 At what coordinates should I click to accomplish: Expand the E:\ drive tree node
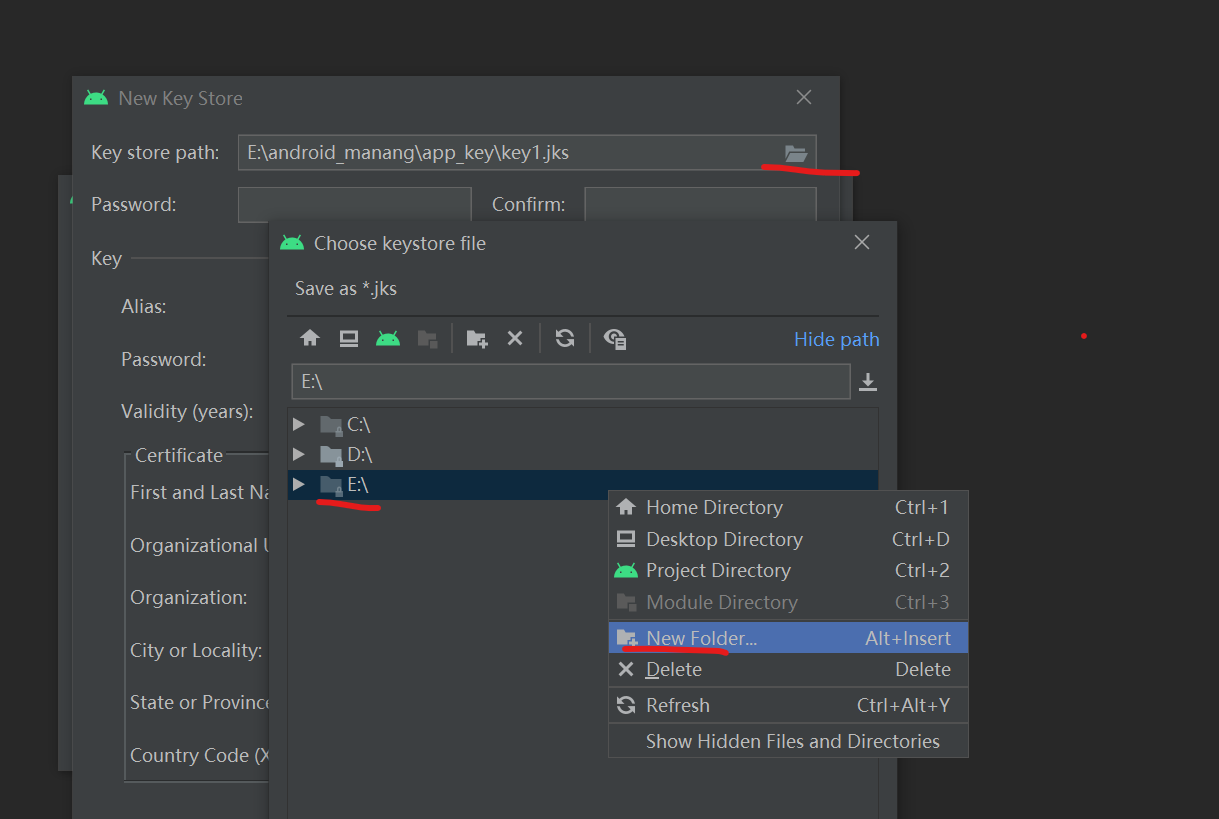point(298,485)
